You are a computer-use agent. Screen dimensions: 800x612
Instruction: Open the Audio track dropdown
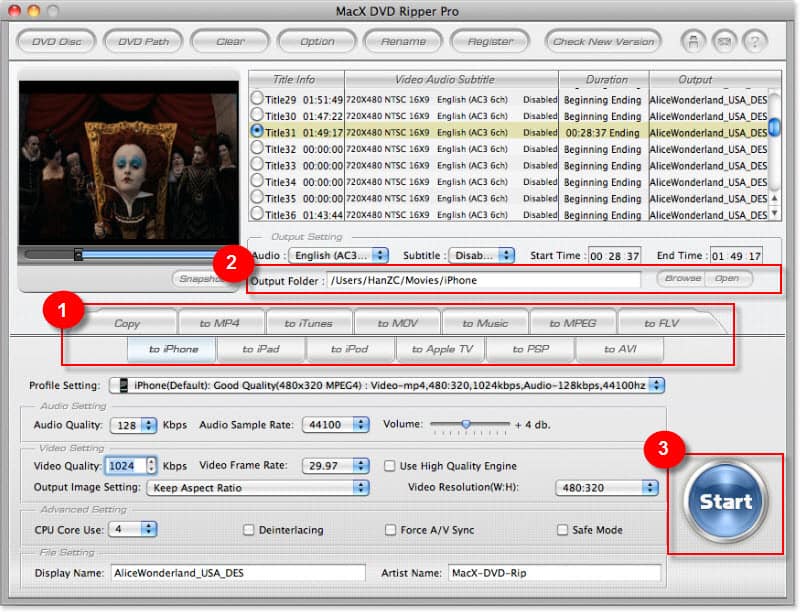339,255
